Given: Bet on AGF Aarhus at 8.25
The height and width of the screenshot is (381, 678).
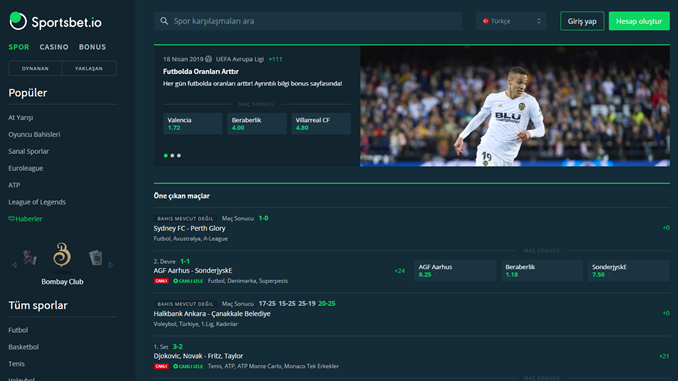Looking at the screenshot, I should coord(455,270).
